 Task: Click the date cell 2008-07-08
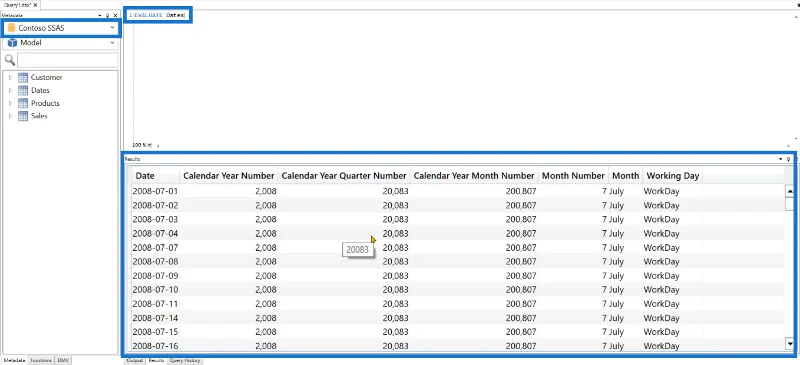click(x=155, y=261)
